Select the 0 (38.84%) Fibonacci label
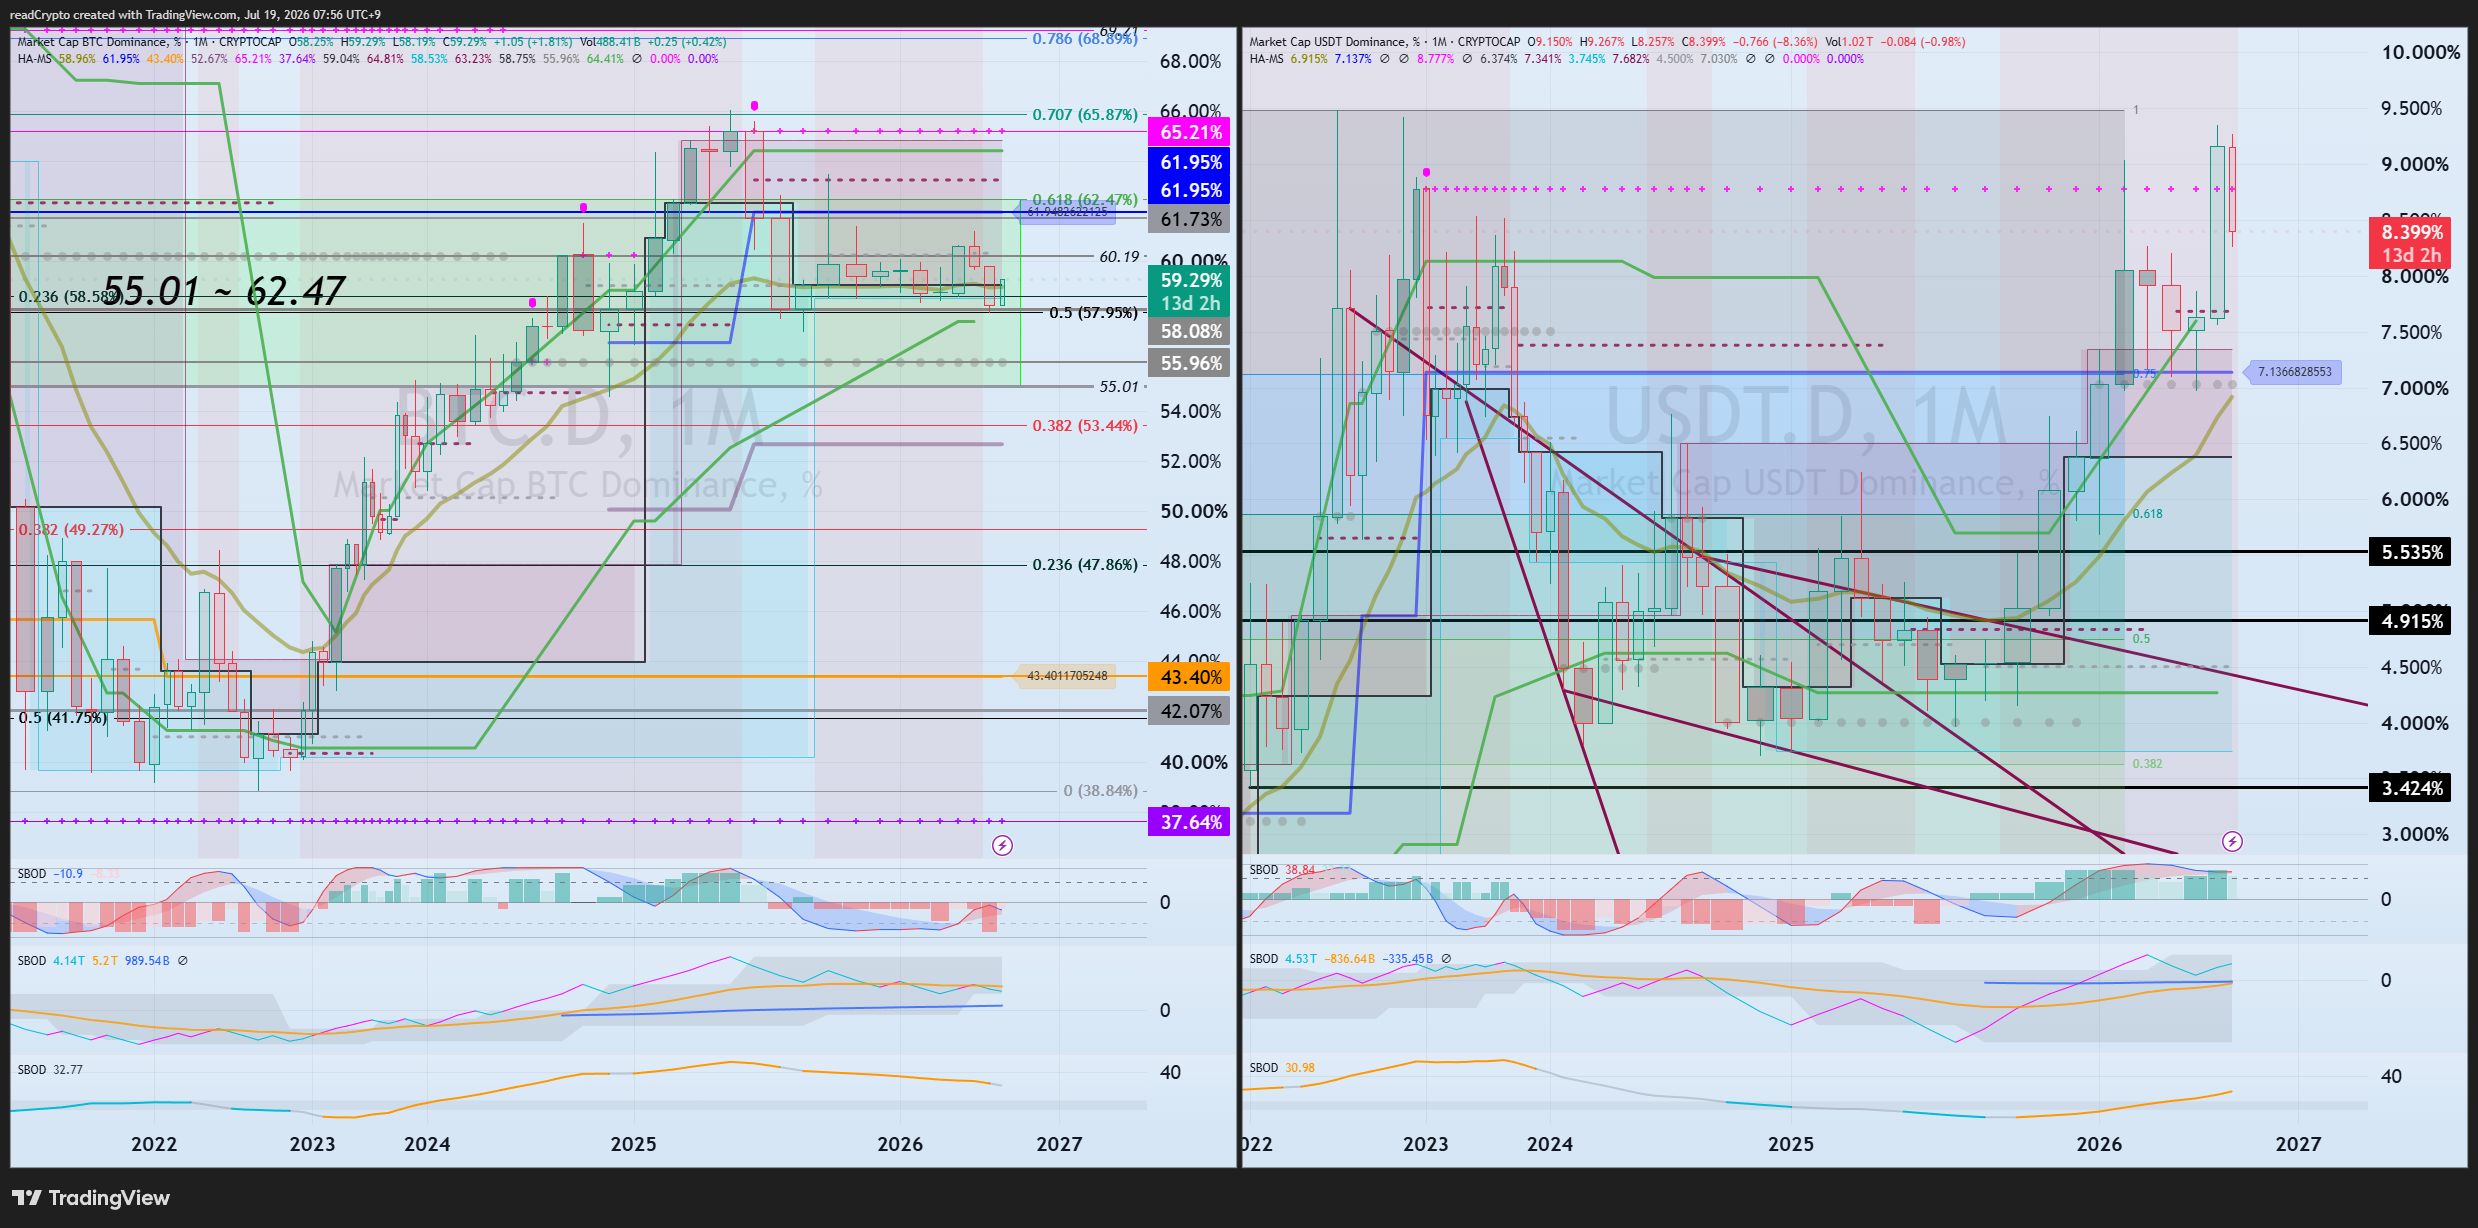The image size is (2478, 1228). tap(1100, 791)
